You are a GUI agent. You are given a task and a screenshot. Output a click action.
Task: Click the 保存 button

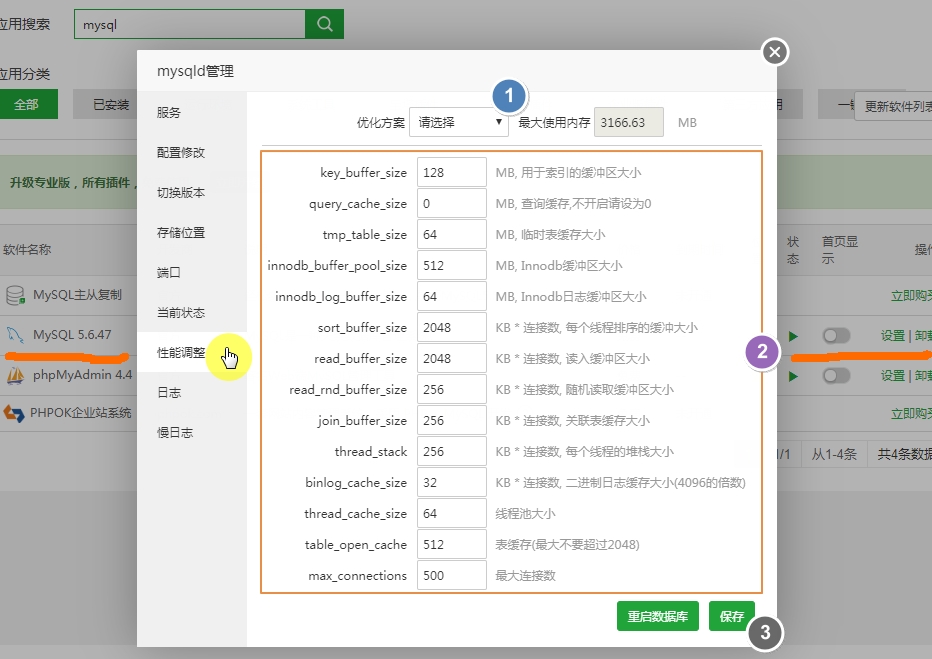[731, 615]
